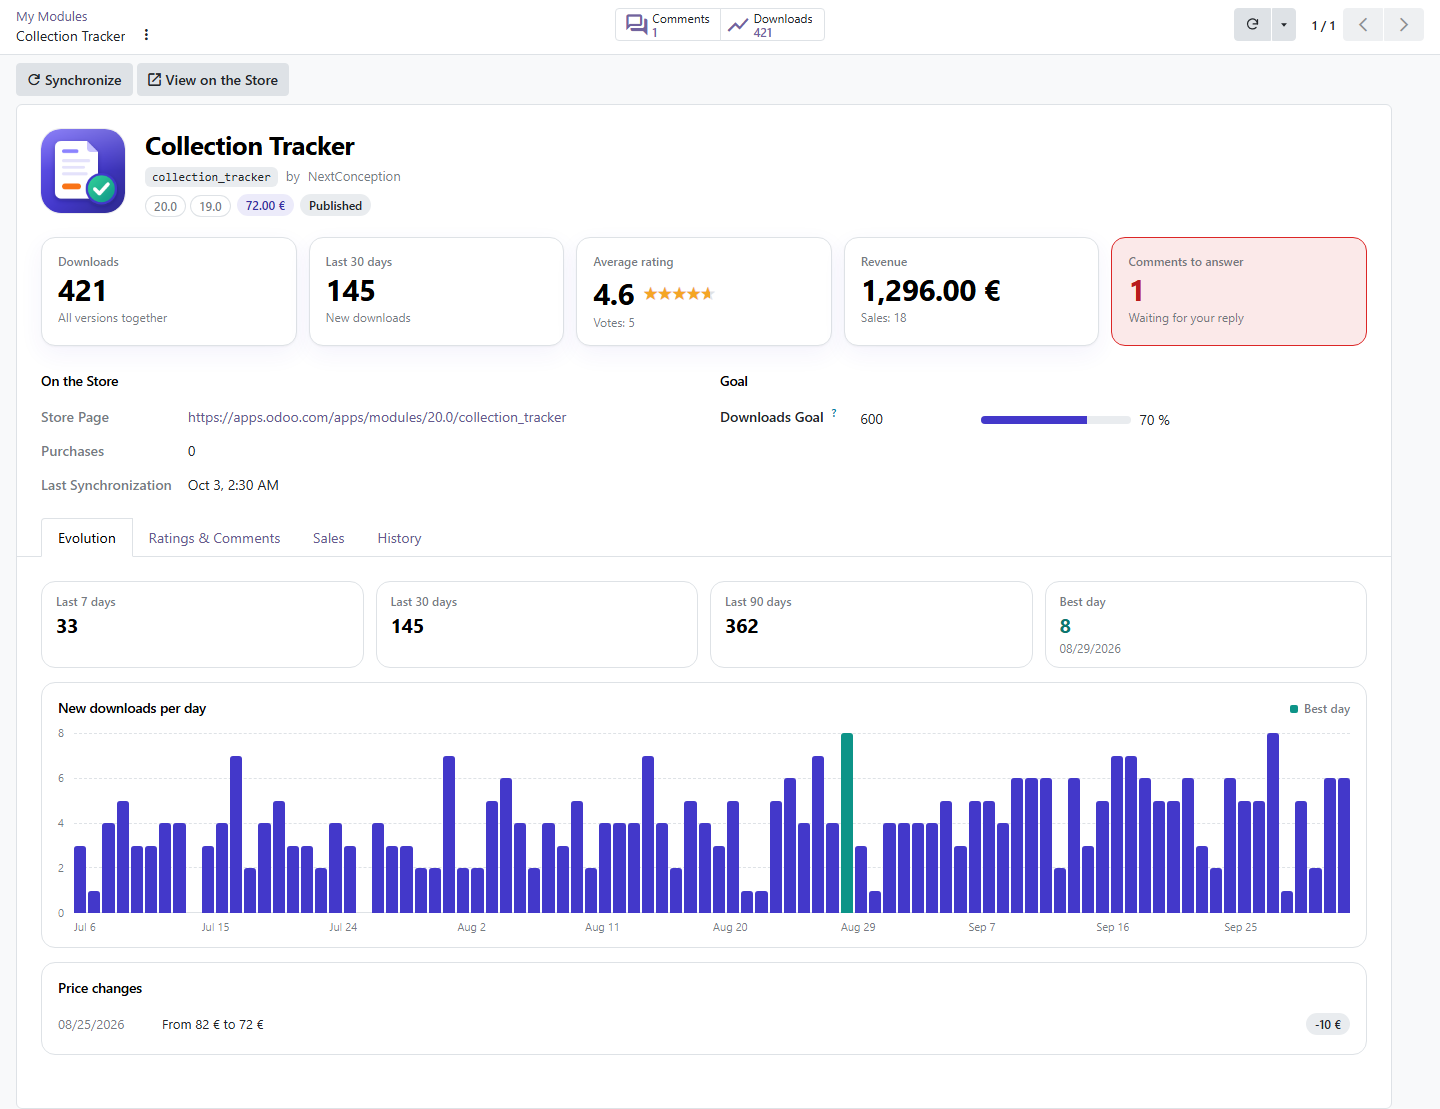
Task: Click the Average rating stars
Action: coord(678,294)
